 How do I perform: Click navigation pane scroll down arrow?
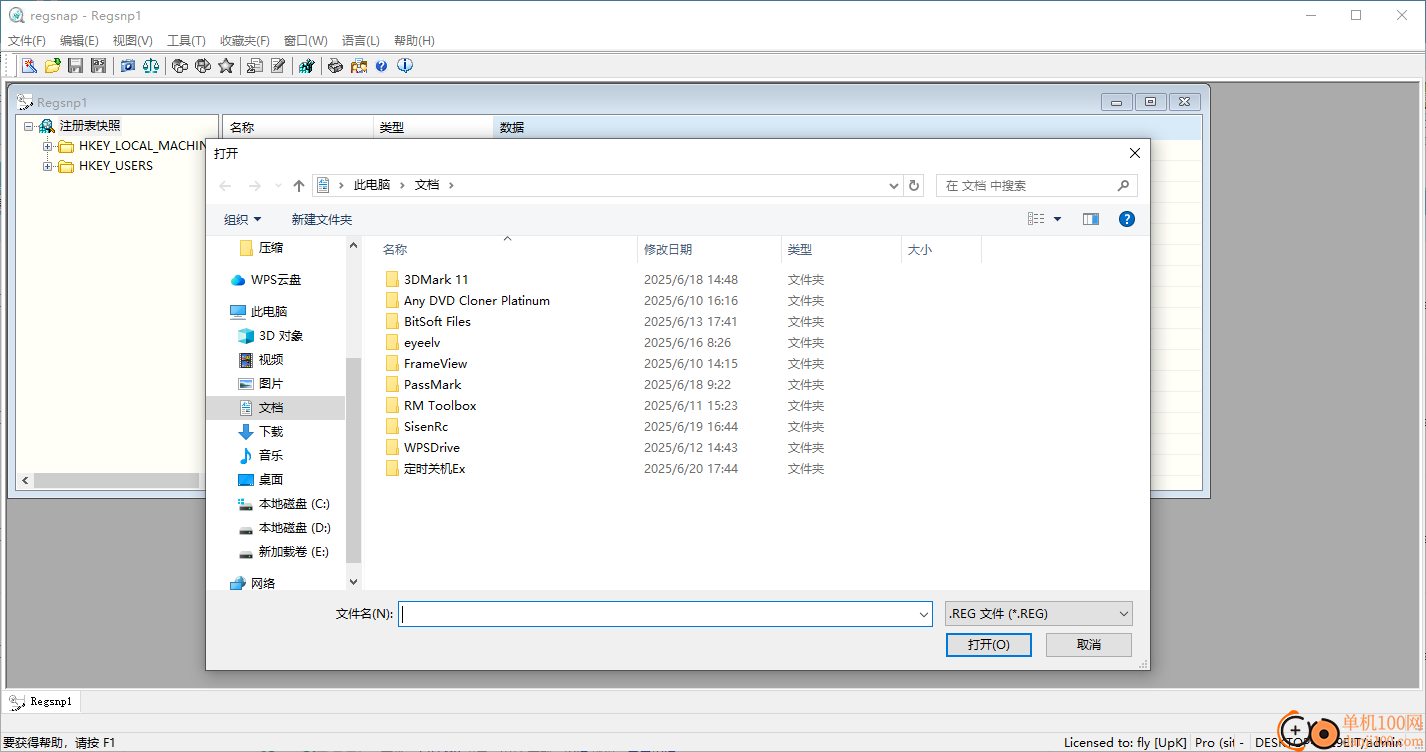(353, 581)
